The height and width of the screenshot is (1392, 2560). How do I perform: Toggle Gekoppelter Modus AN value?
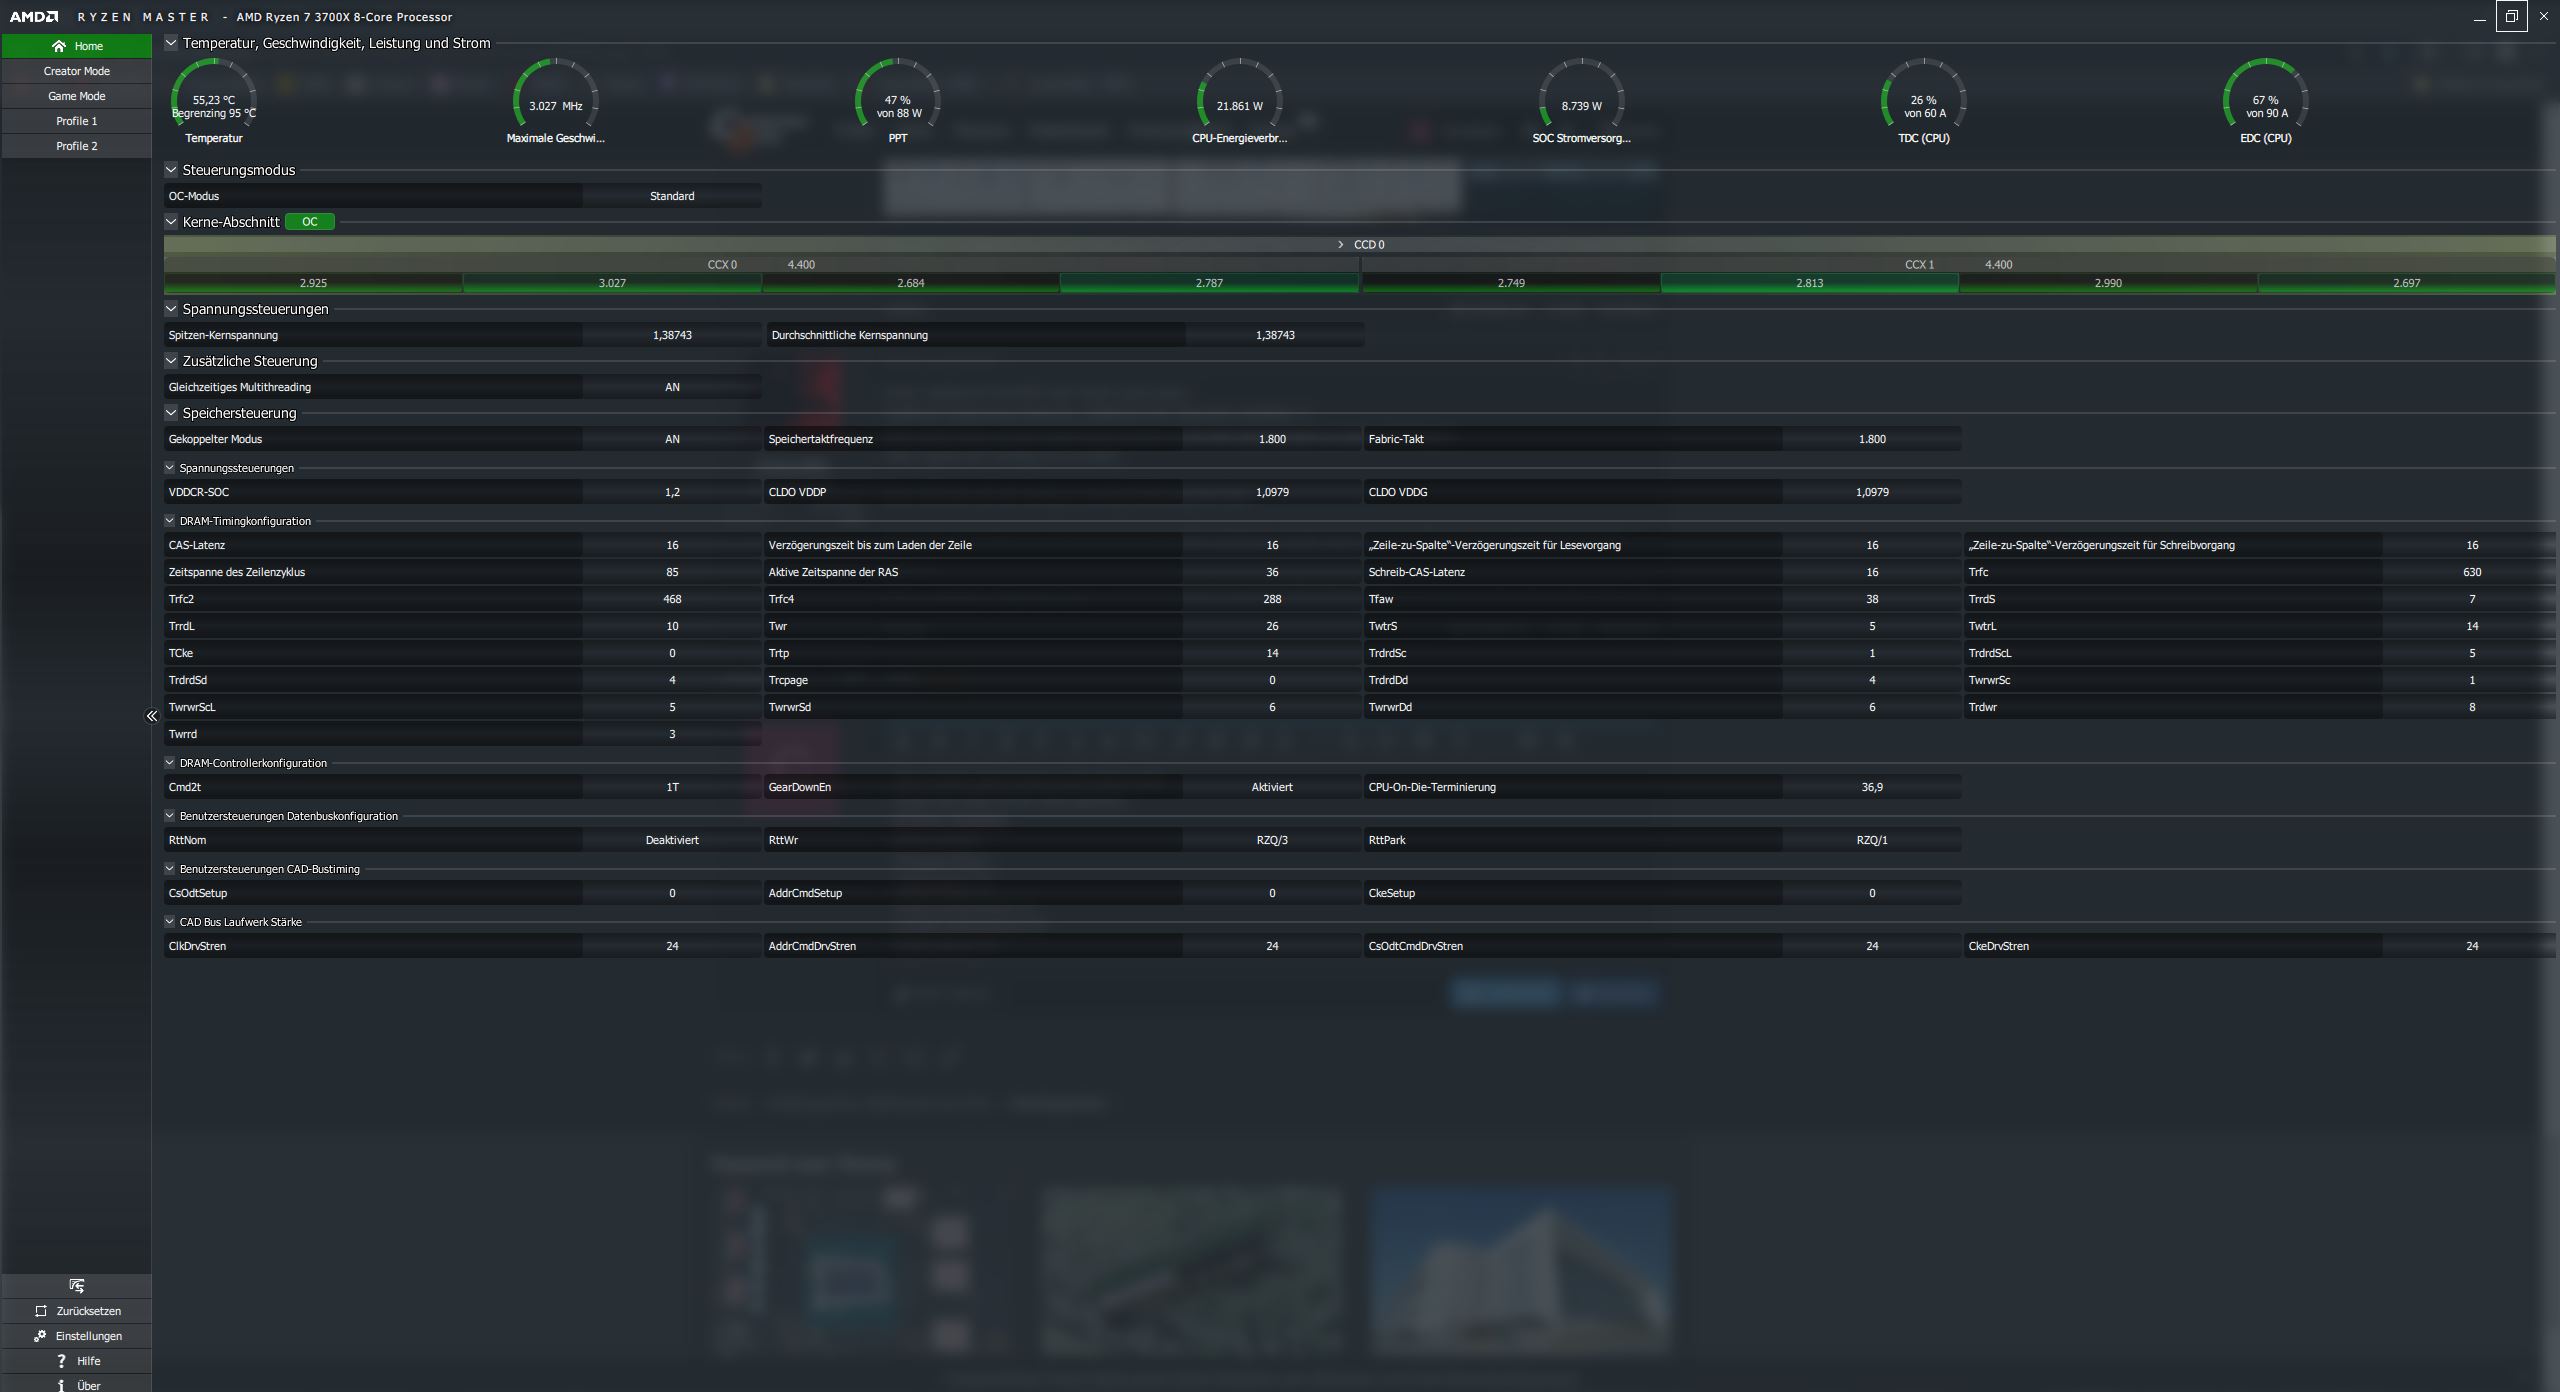click(x=672, y=439)
